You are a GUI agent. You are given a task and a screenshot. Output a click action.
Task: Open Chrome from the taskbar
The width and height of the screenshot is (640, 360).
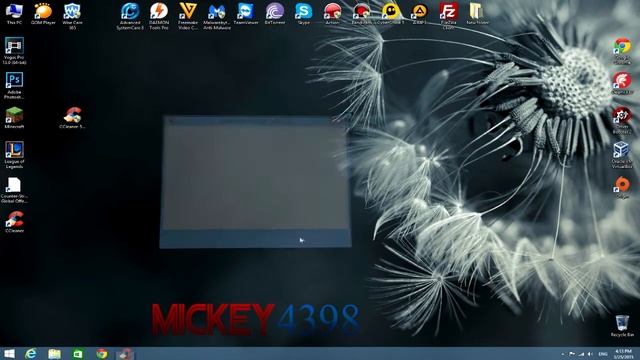click(x=101, y=353)
